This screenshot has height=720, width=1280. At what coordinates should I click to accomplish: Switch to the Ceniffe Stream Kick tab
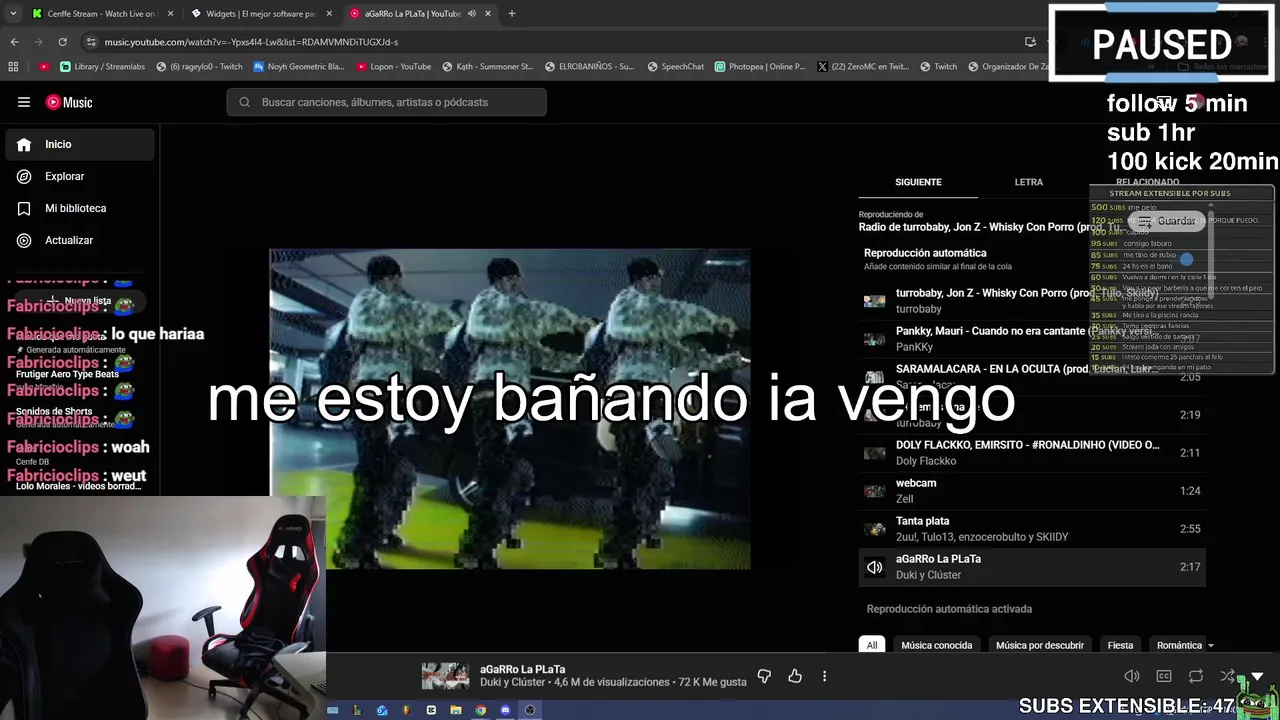(x=102, y=14)
